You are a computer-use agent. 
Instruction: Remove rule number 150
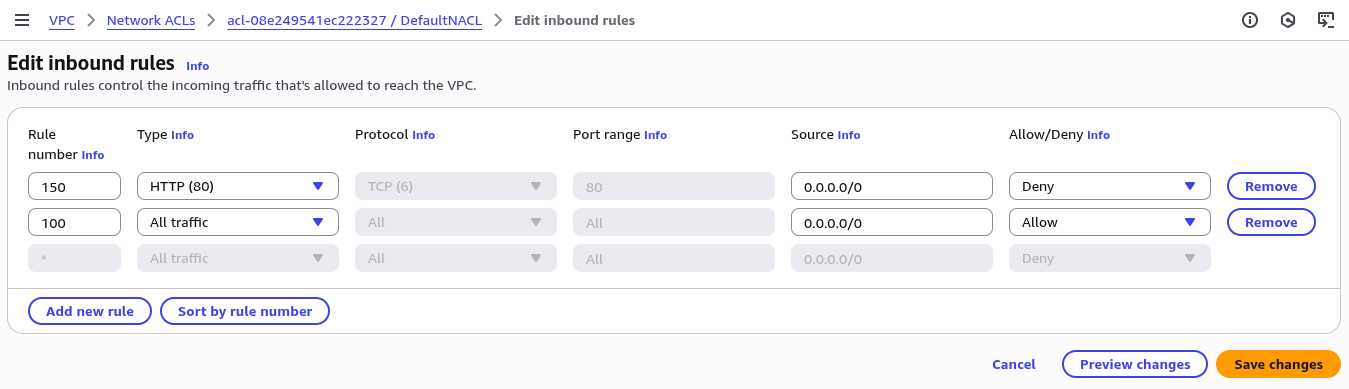pos(1271,186)
